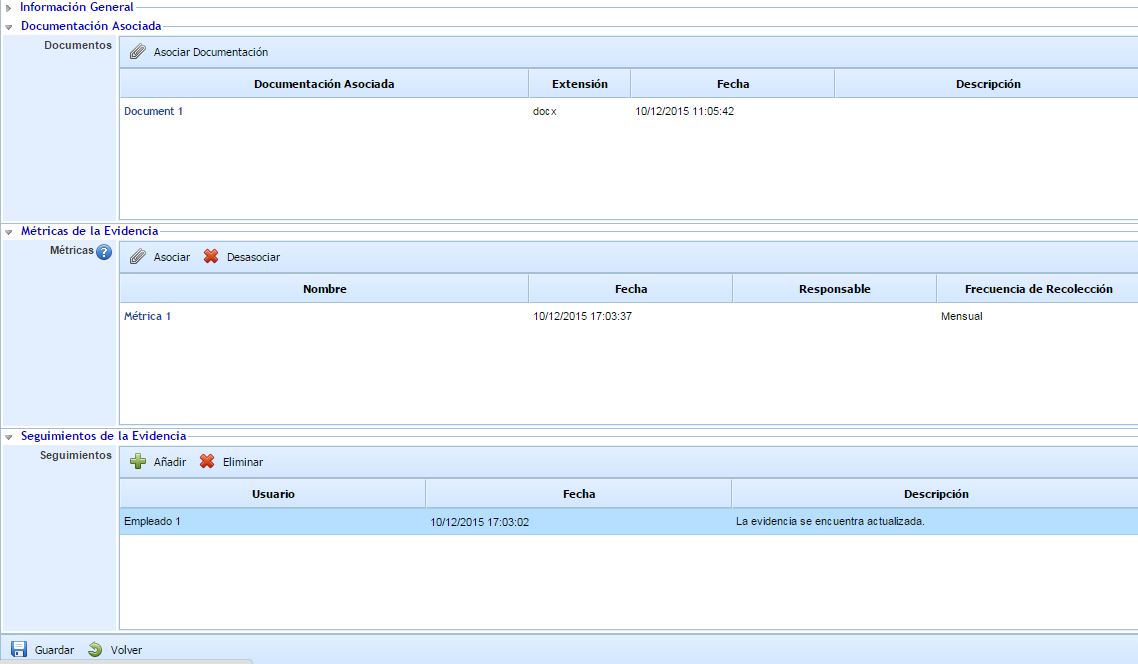Sort metrics by Frecuencia de Recolección header
The width and height of the screenshot is (1138, 664).
[1037, 289]
